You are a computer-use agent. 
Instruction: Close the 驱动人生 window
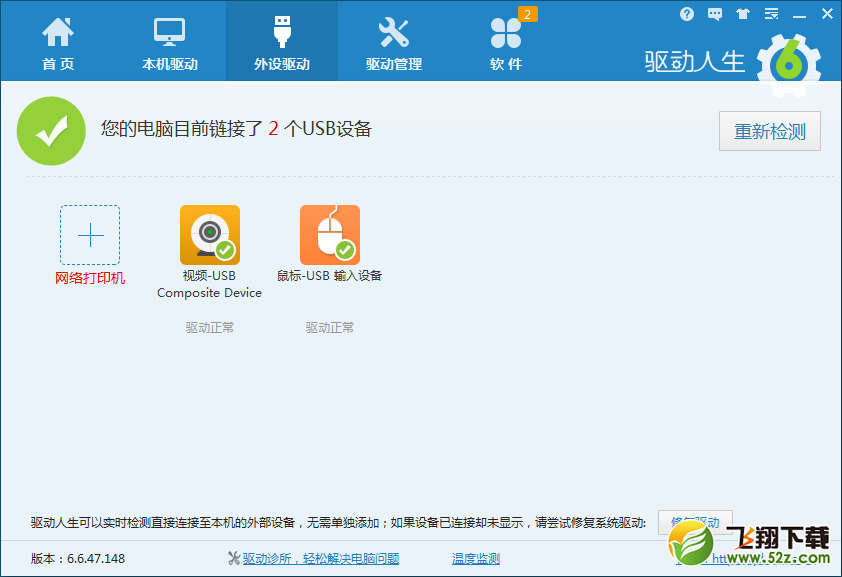coord(827,14)
